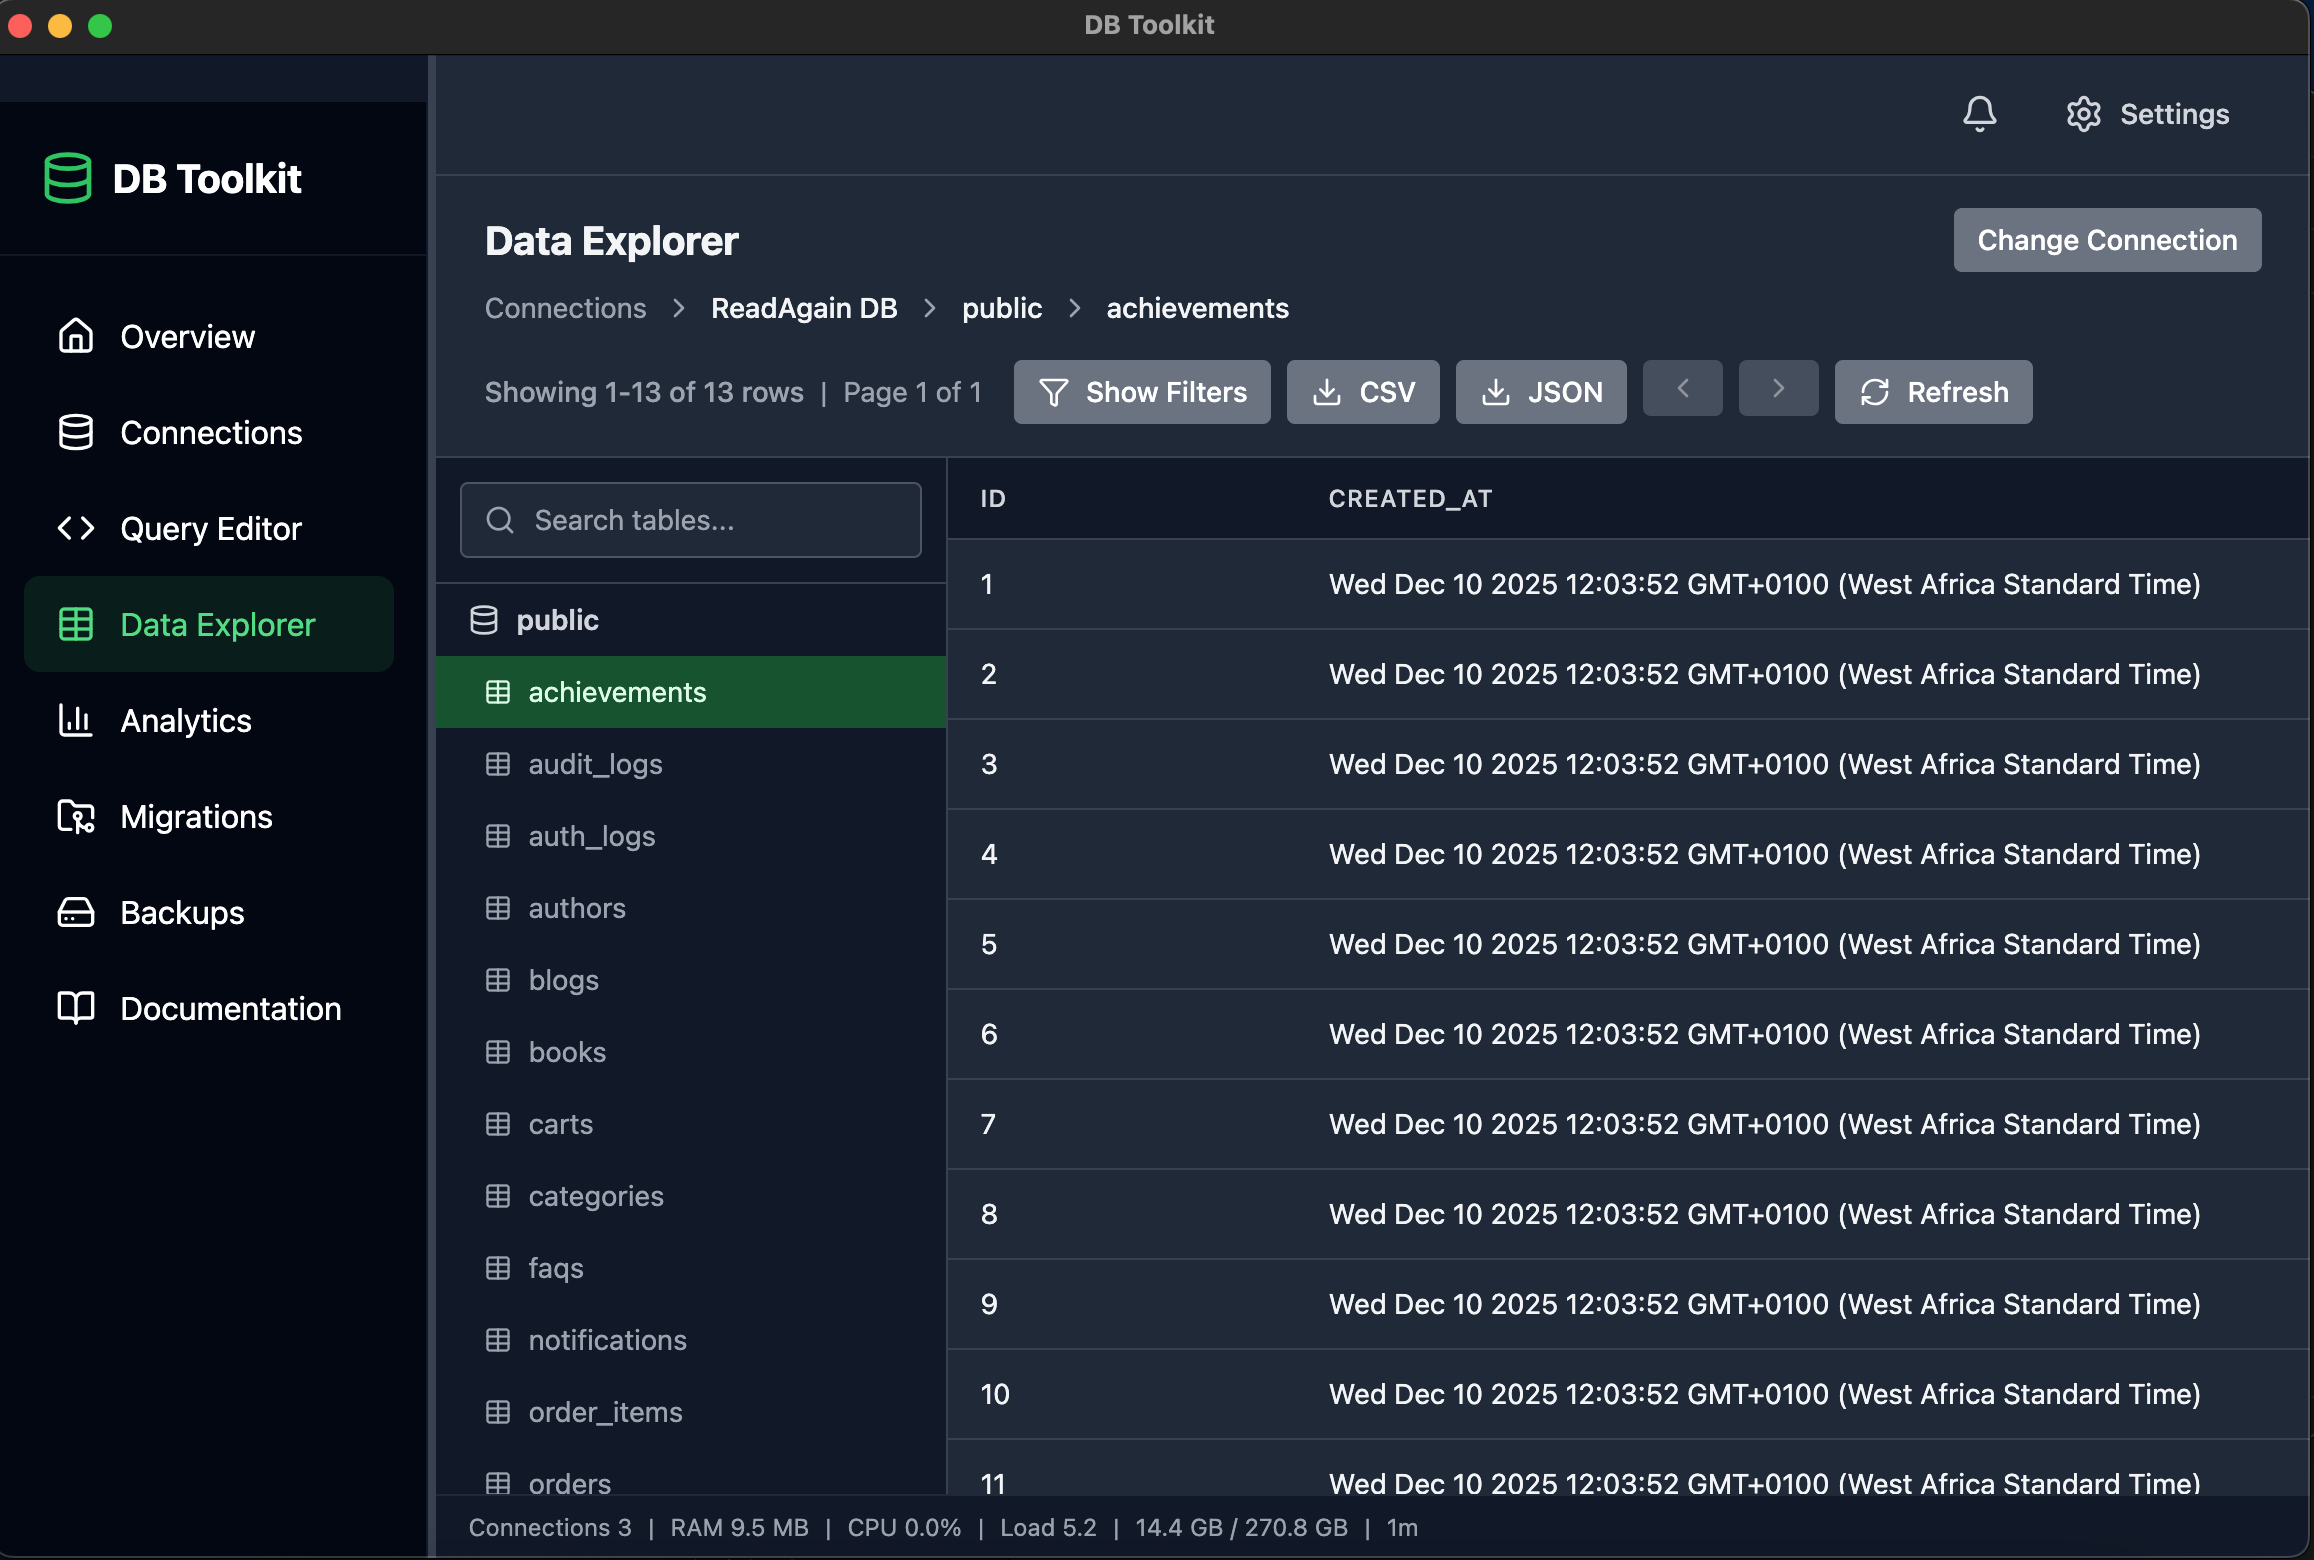Click the previous page chevron
This screenshot has width=2314, height=1560.
(x=1682, y=389)
